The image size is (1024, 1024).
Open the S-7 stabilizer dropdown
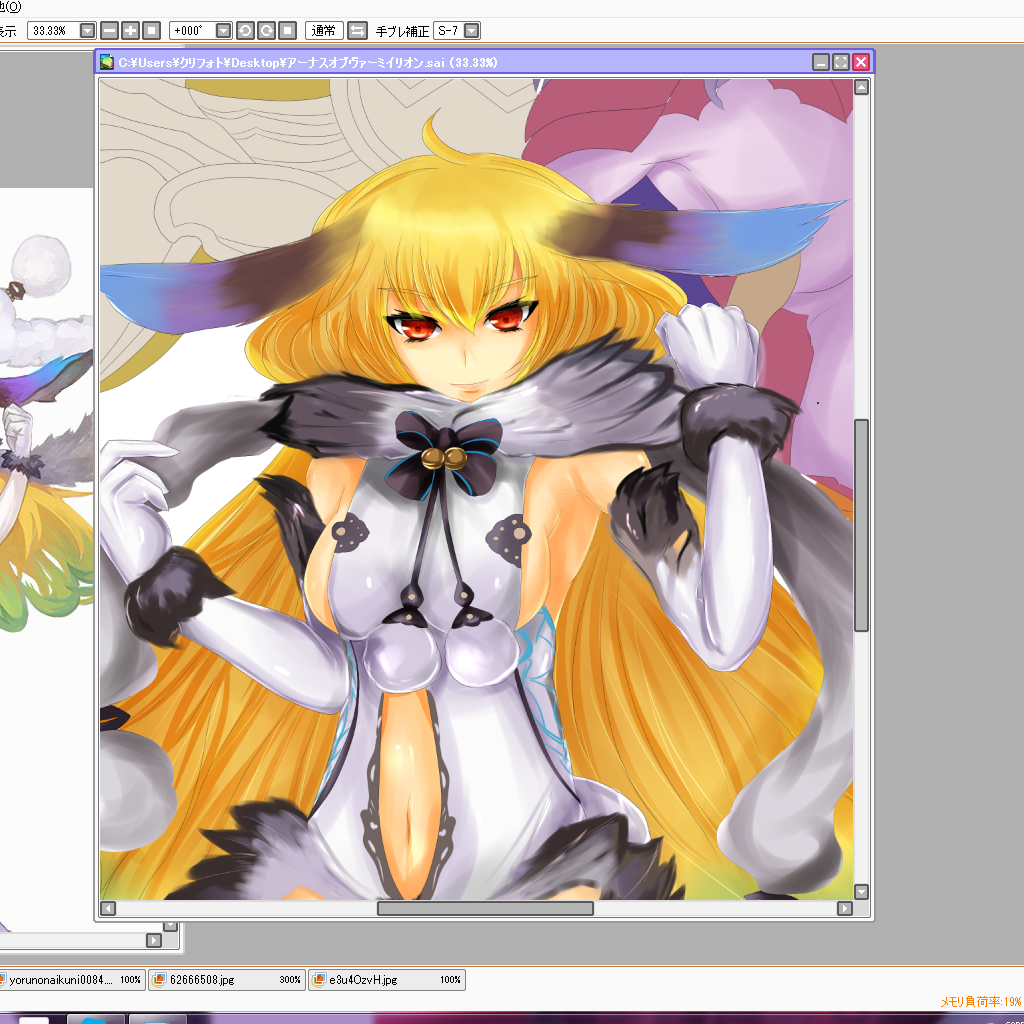[472, 31]
